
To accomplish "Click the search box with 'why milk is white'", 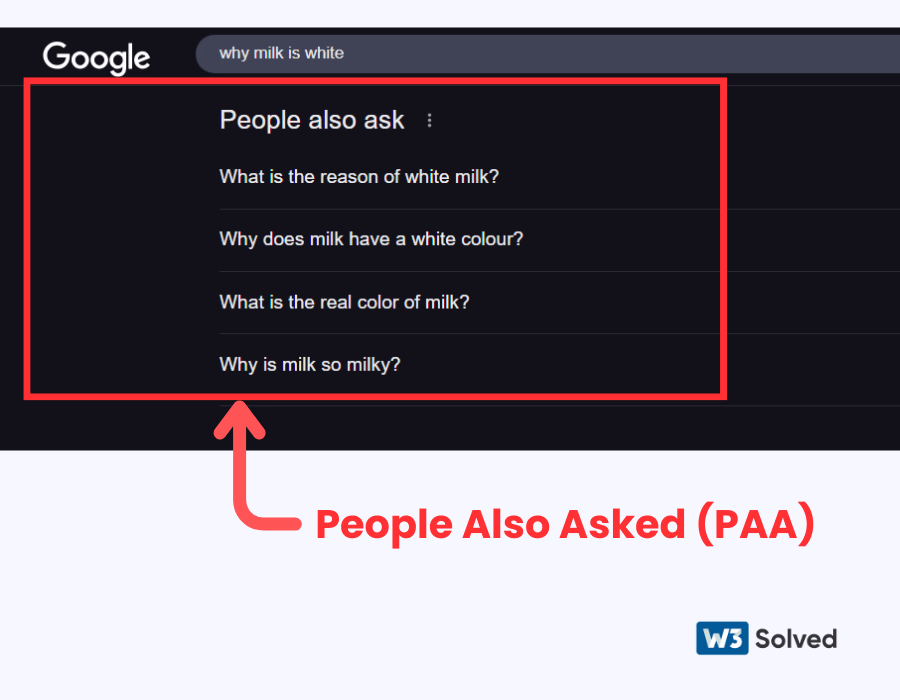I will (548, 53).
